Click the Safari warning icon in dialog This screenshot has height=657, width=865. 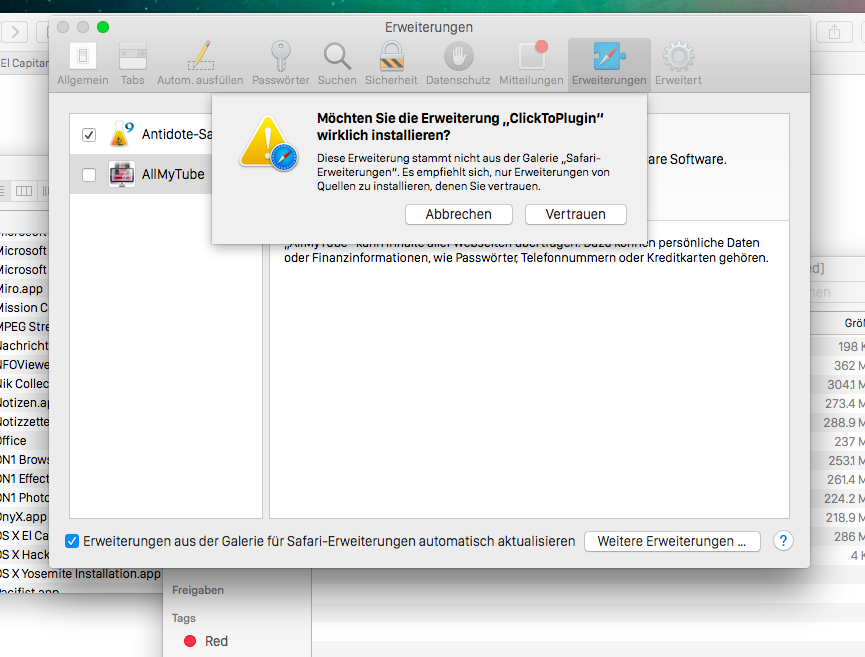pyautogui.click(x=268, y=143)
